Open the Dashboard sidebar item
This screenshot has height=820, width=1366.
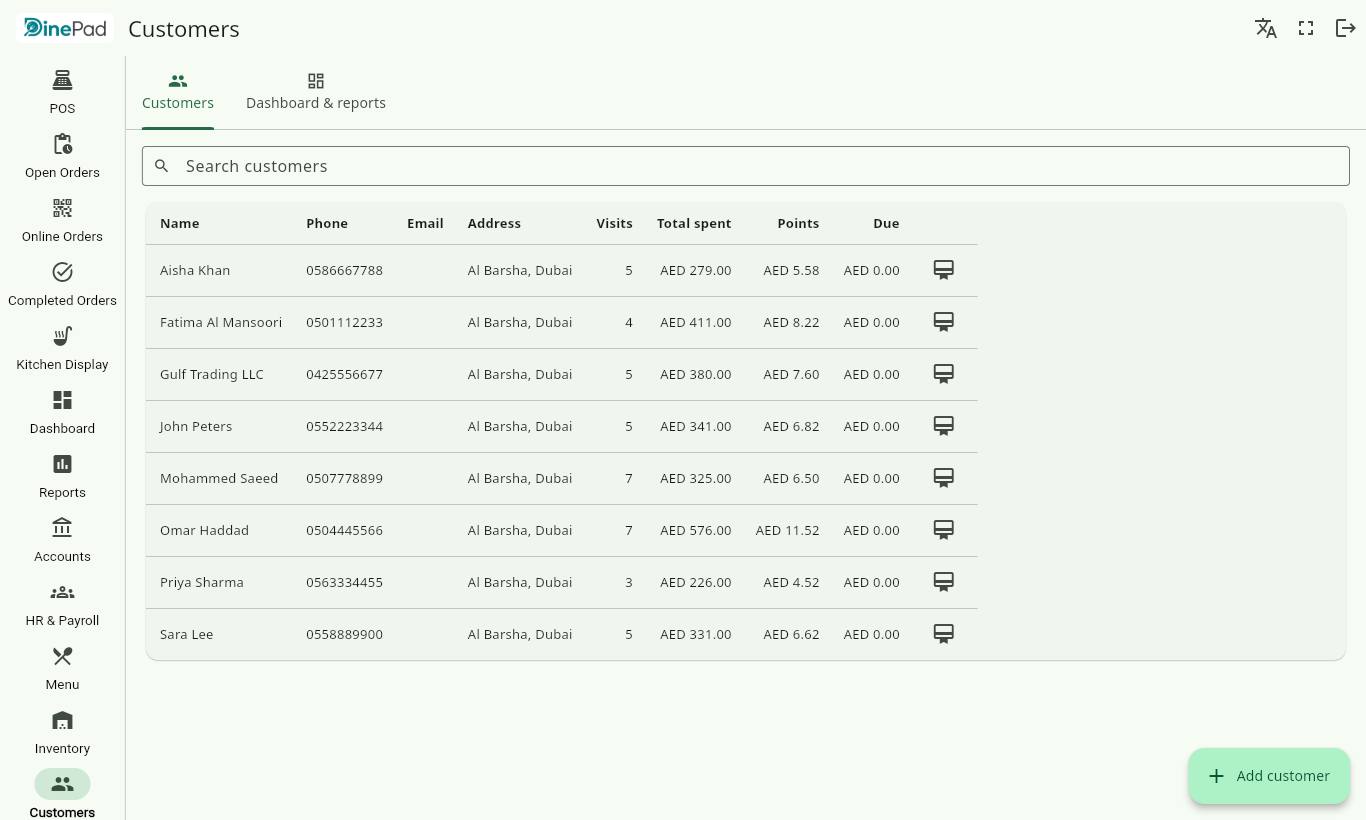(62, 413)
